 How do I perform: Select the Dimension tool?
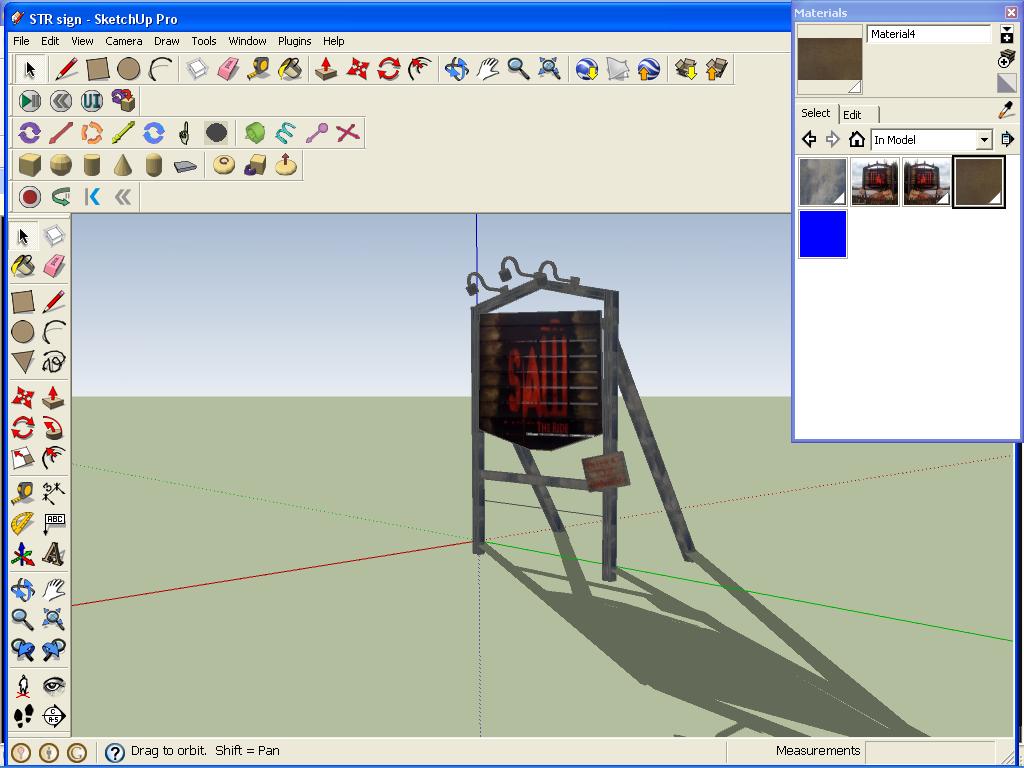[x=54, y=492]
